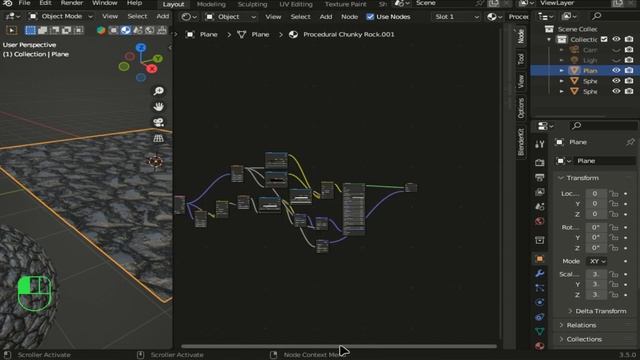The image size is (640, 360).
Task: Open the Physics properties tab icon
Action: click(x=540, y=302)
